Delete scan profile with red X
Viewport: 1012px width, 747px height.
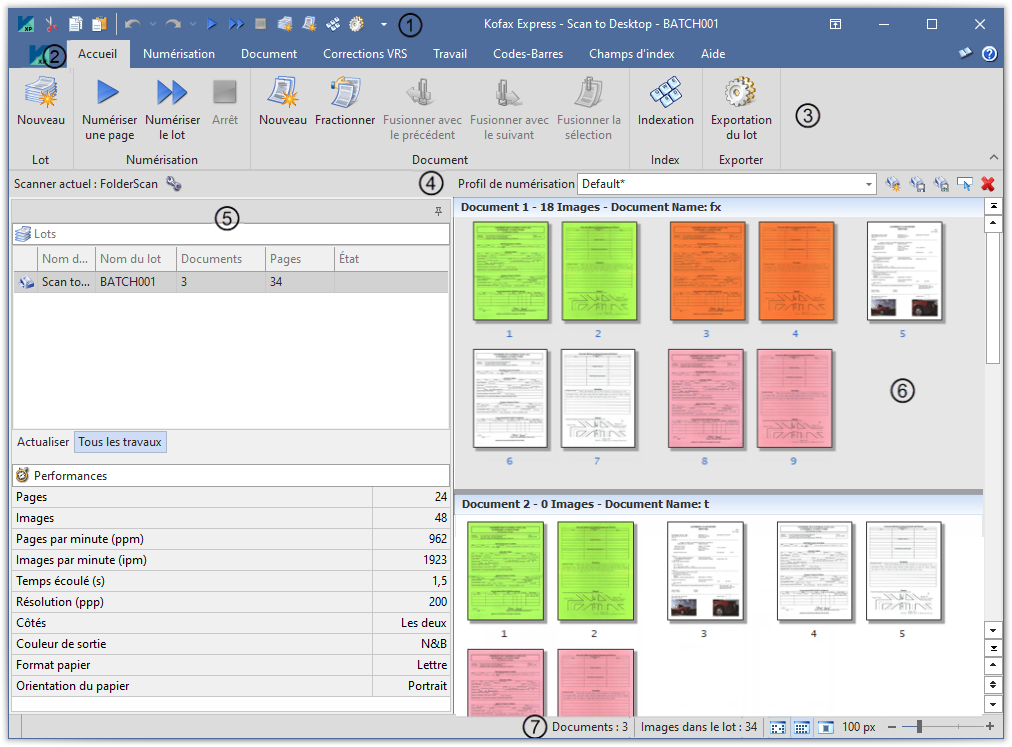tap(988, 184)
